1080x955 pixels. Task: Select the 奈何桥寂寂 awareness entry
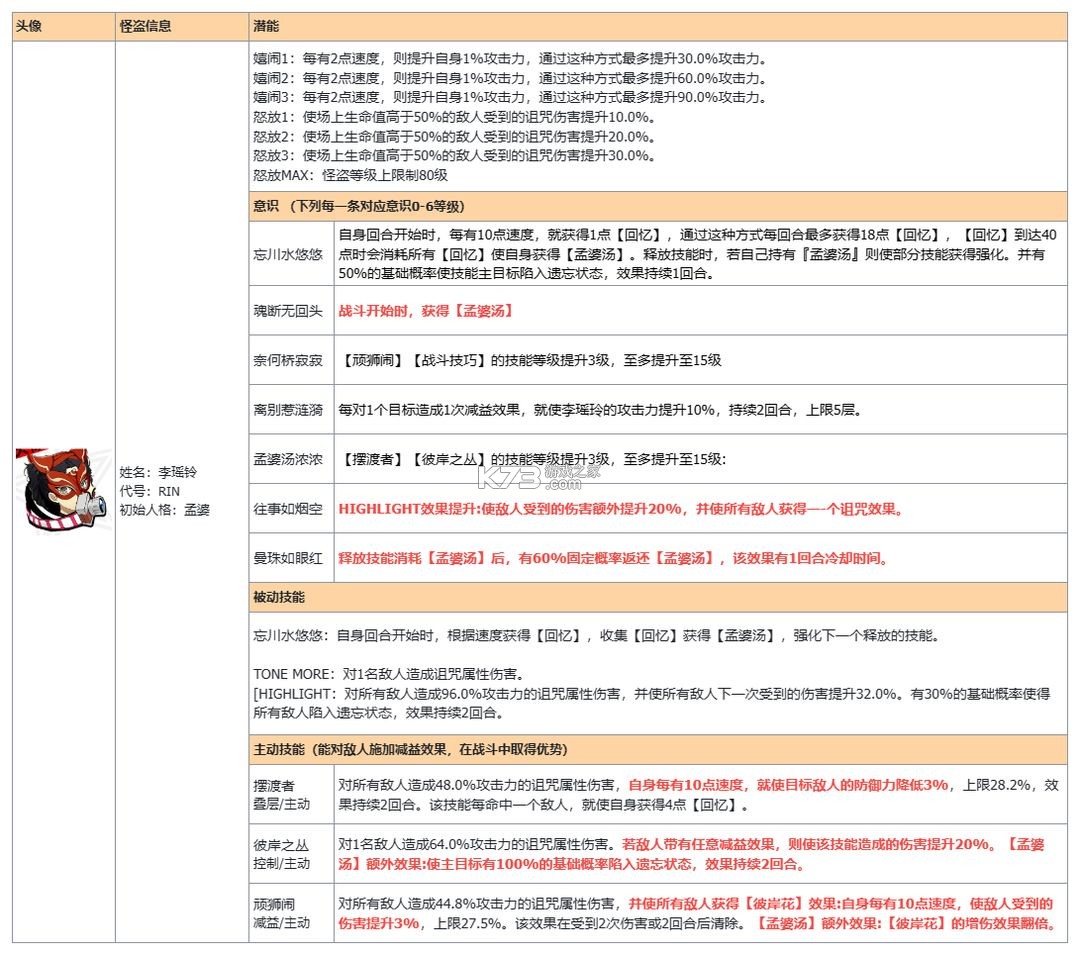tap(287, 360)
